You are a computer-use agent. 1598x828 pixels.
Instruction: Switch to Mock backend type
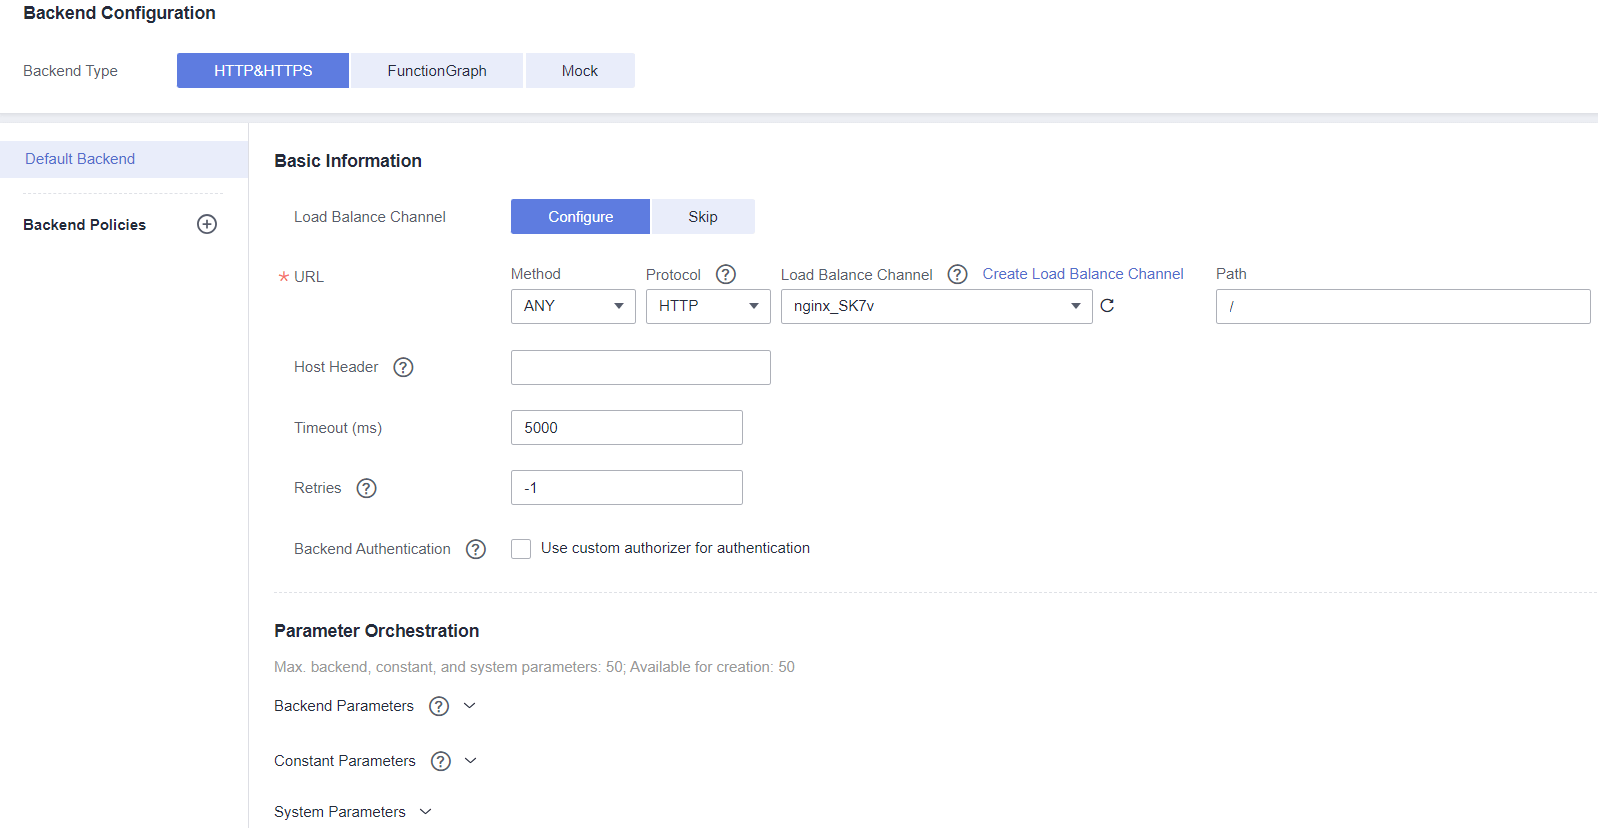579,71
